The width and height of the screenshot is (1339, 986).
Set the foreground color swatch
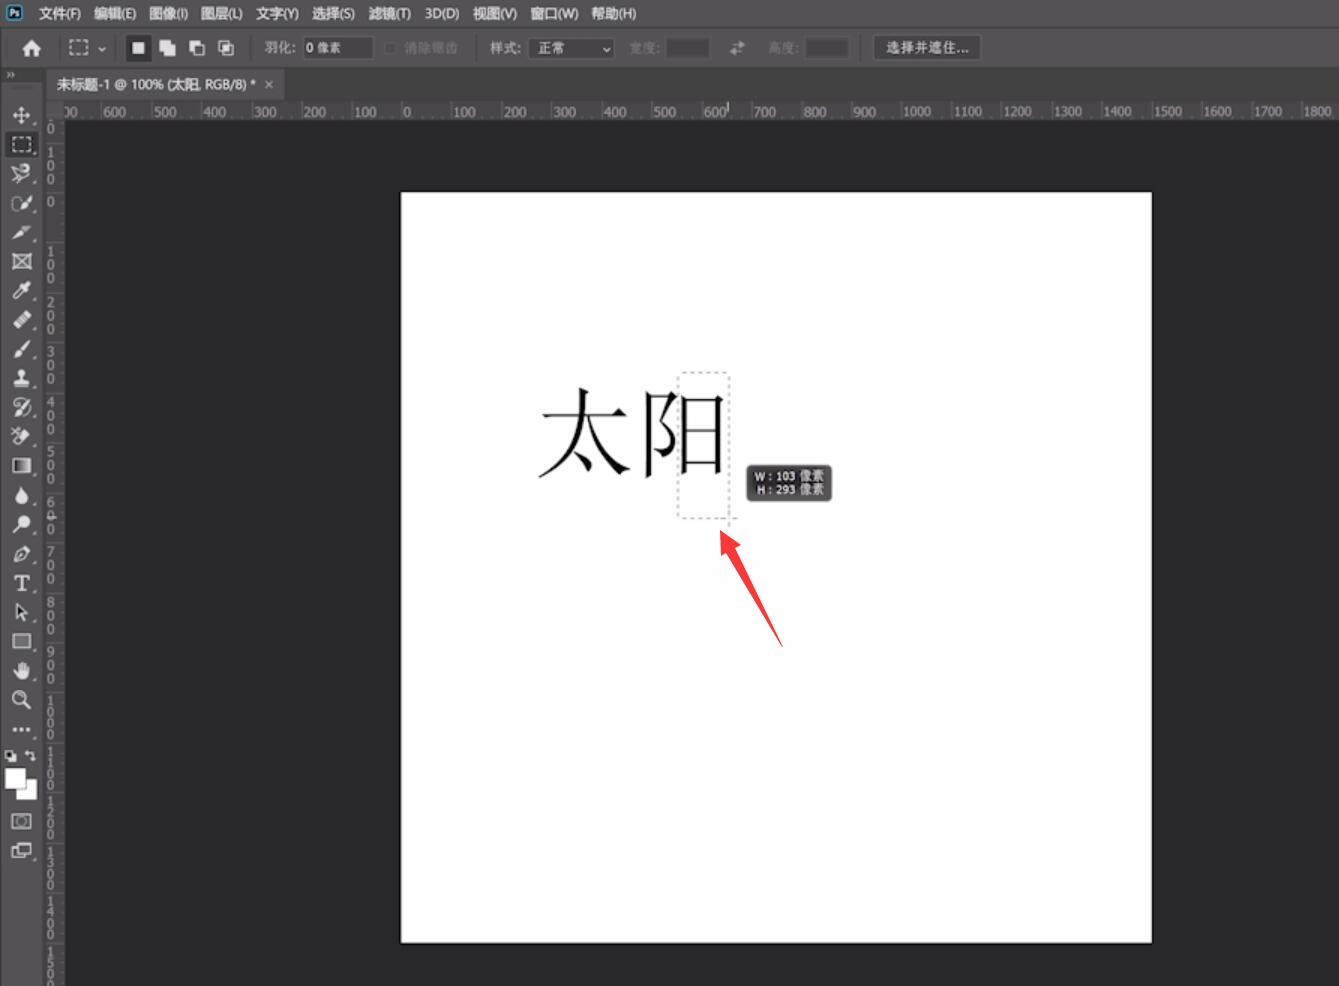(14, 779)
